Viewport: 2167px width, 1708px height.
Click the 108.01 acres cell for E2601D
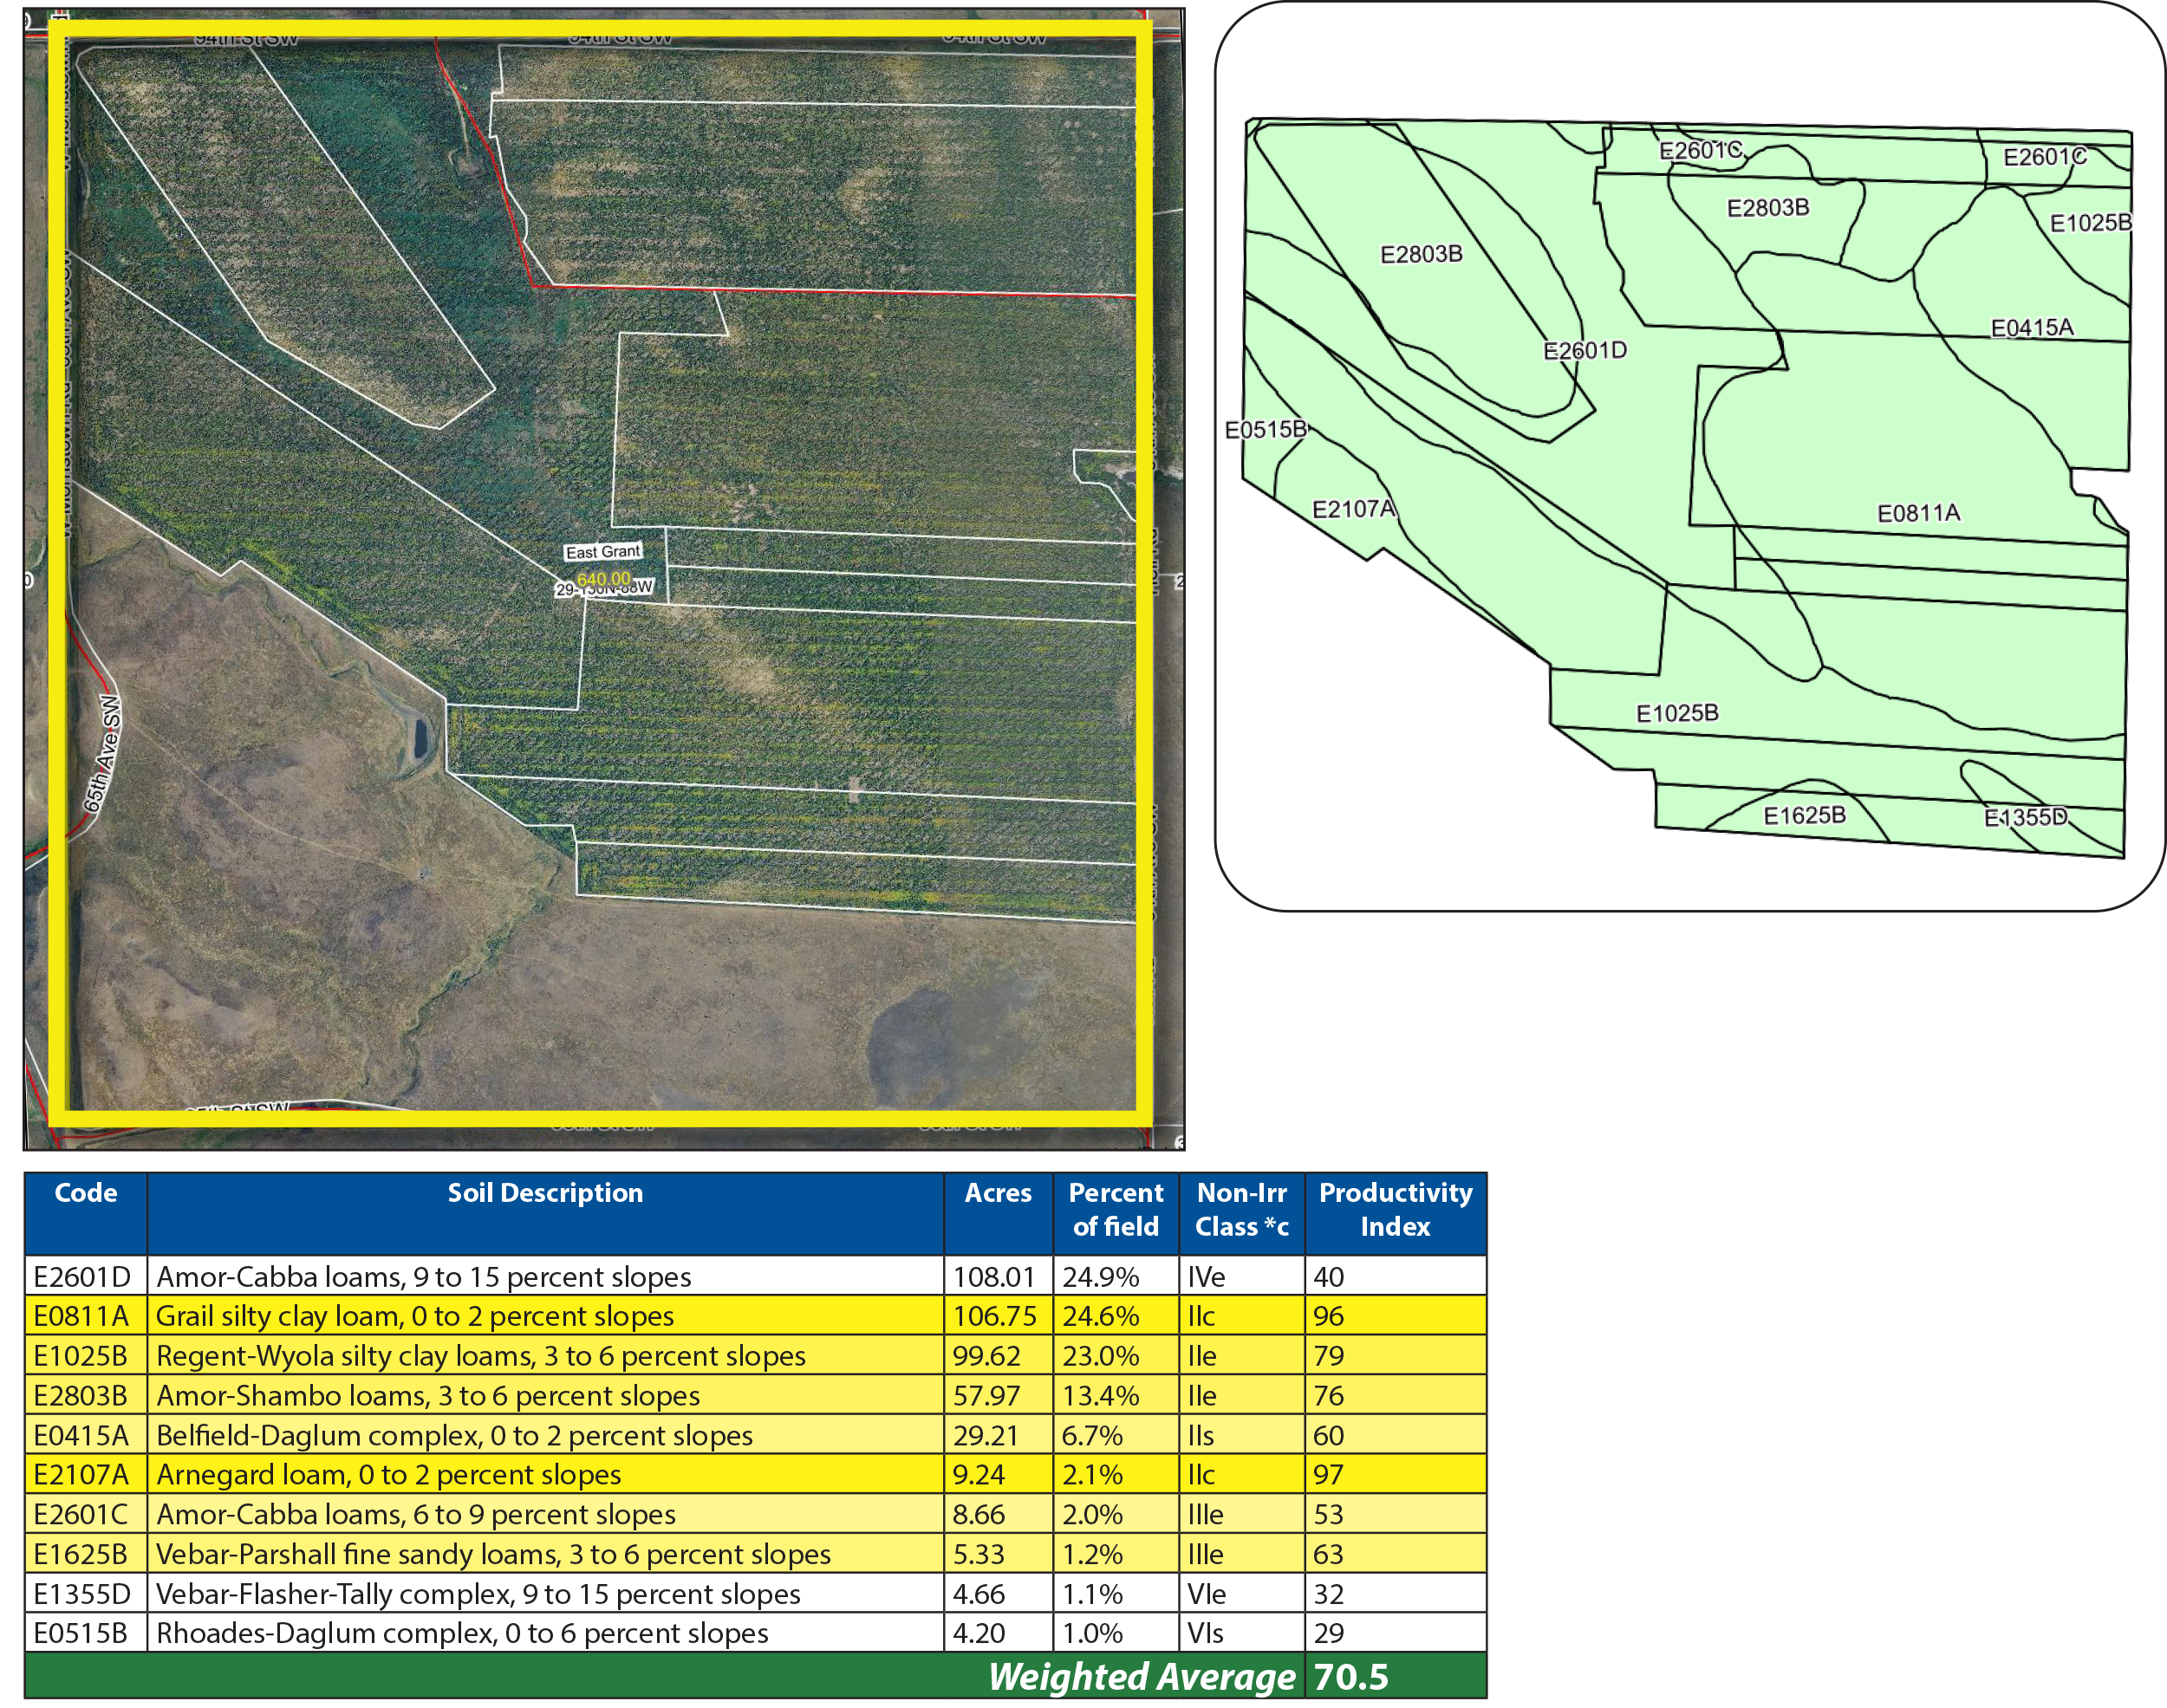(993, 1277)
